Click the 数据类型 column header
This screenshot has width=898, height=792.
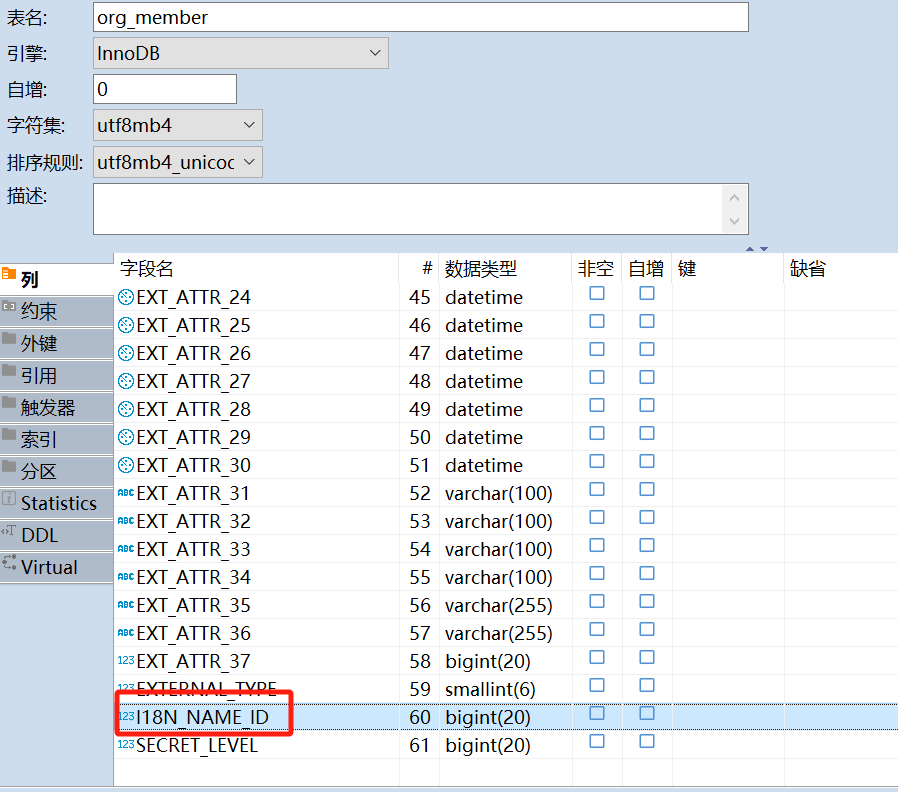click(505, 269)
